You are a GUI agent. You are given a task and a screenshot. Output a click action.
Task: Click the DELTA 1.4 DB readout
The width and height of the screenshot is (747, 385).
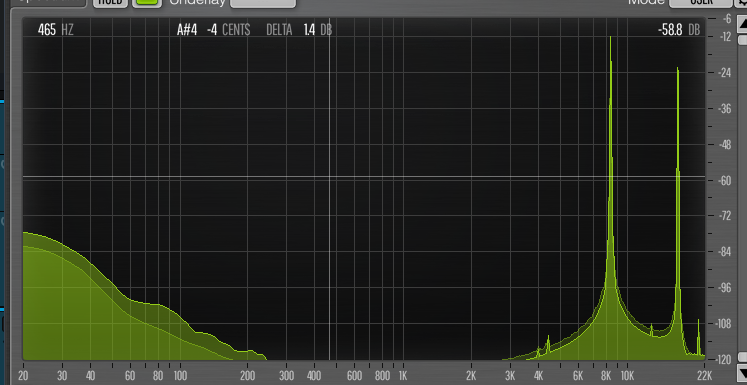coord(299,30)
